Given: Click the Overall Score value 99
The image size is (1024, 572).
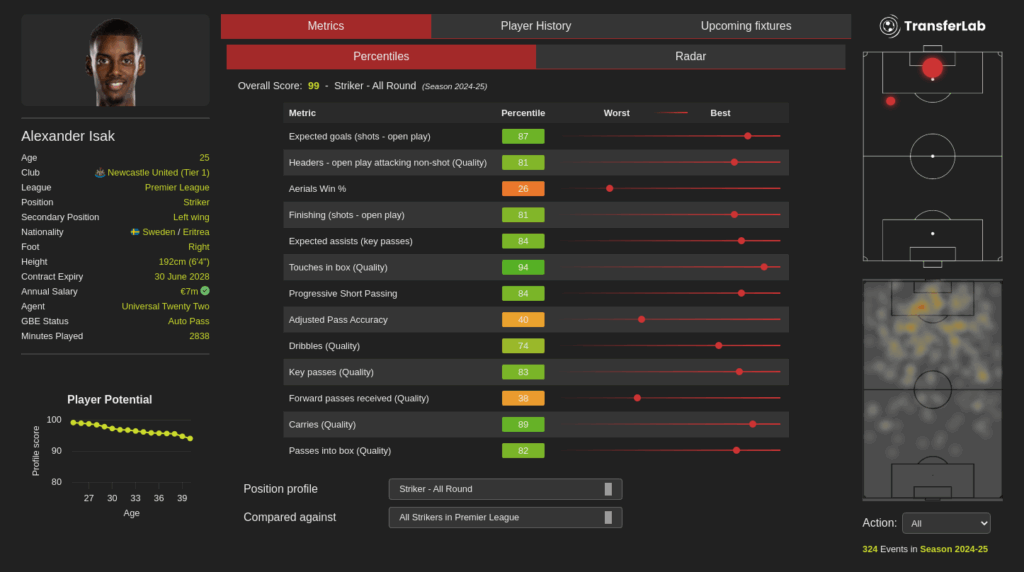Looking at the screenshot, I should click(x=313, y=86).
